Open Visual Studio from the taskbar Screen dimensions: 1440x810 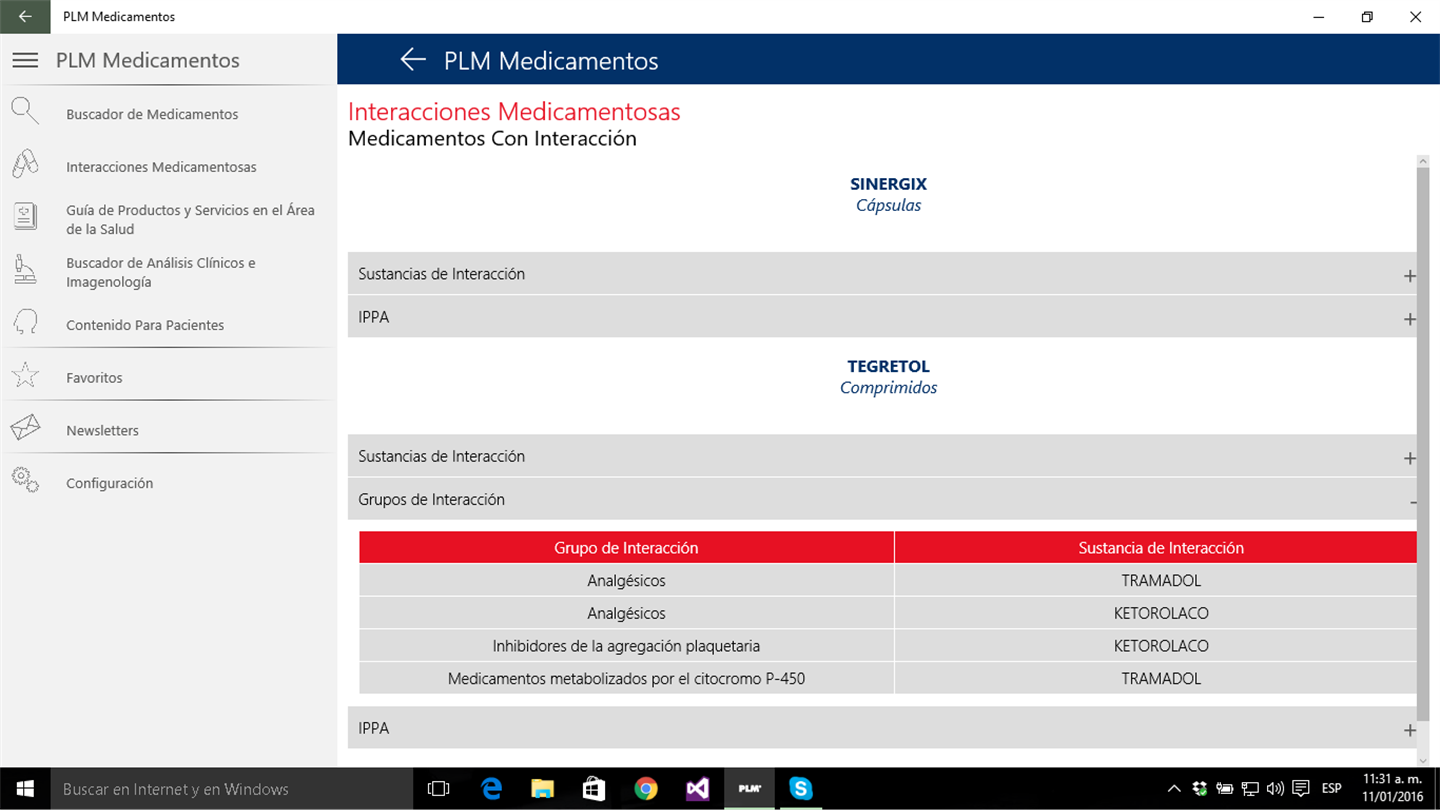coord(698,789)
